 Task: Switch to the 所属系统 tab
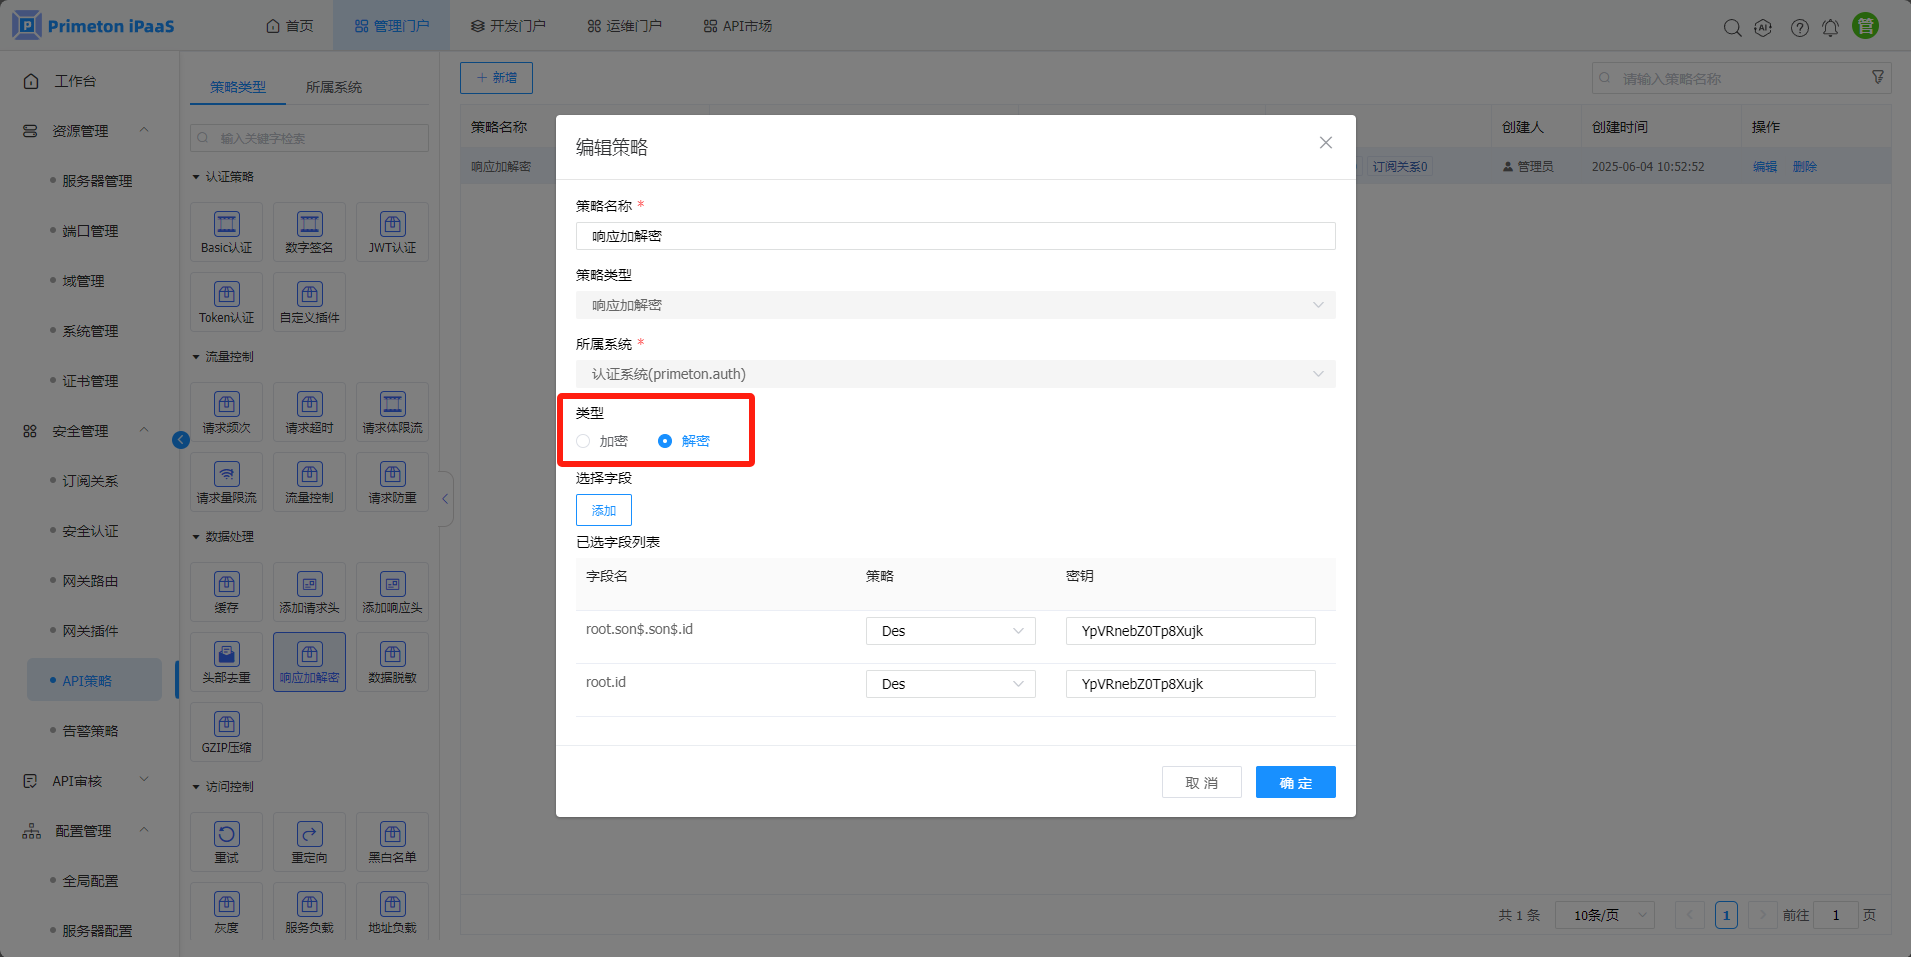point(334,87)
